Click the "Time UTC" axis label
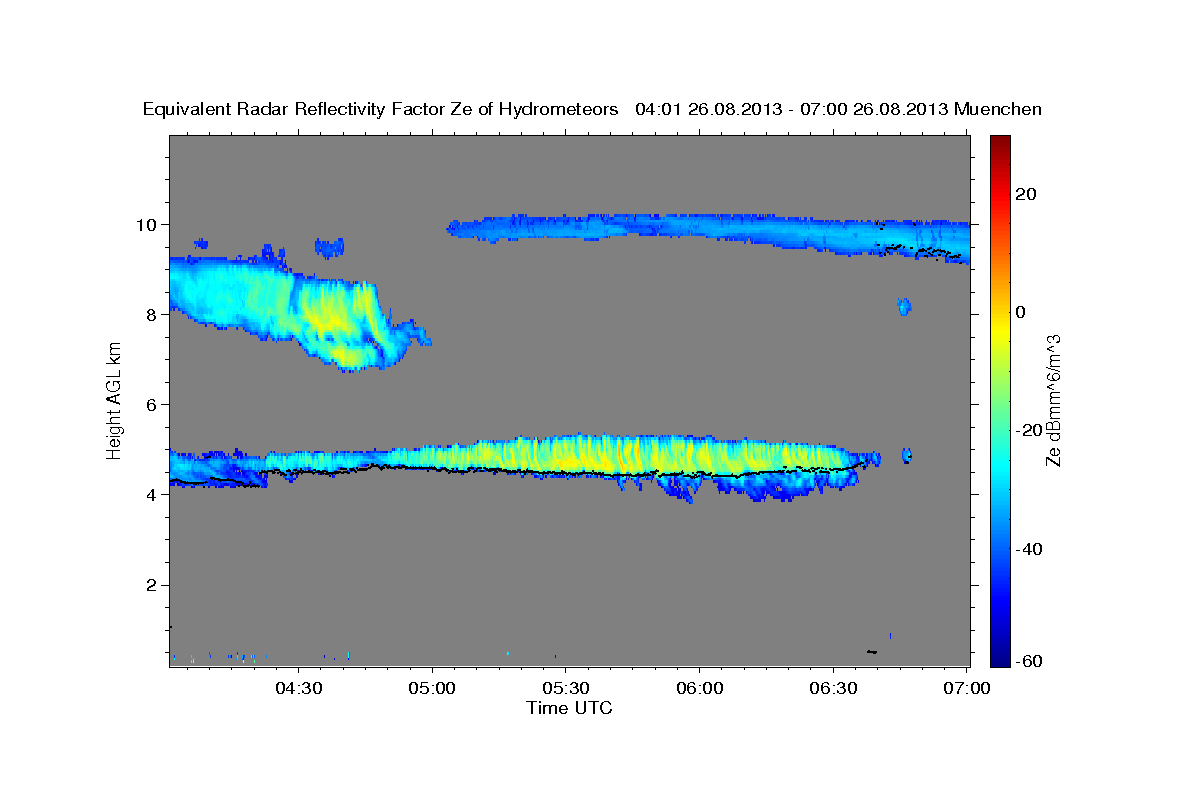Screen dimensions: 1200x800 pyautogui.click(x=569, y=708)
